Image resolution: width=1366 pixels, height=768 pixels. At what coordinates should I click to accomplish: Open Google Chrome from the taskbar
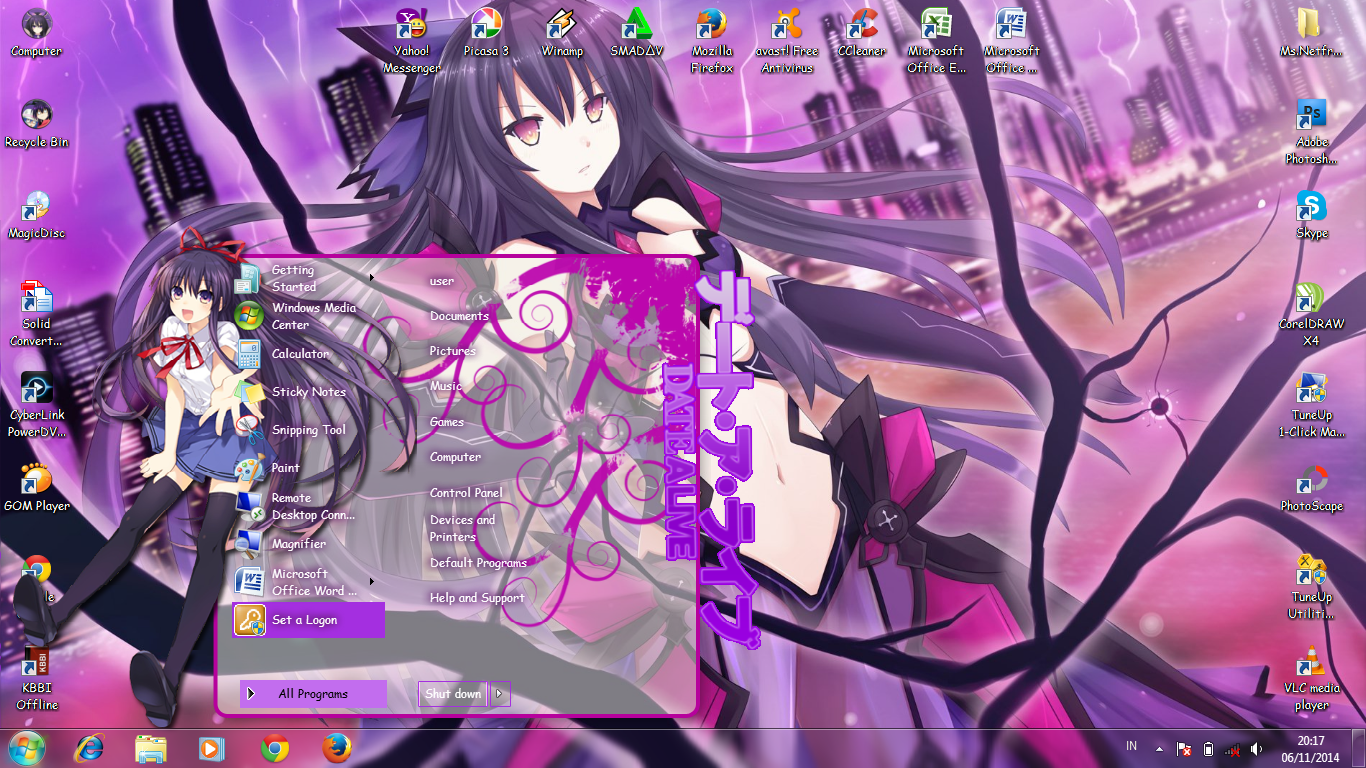coord(275,748)
